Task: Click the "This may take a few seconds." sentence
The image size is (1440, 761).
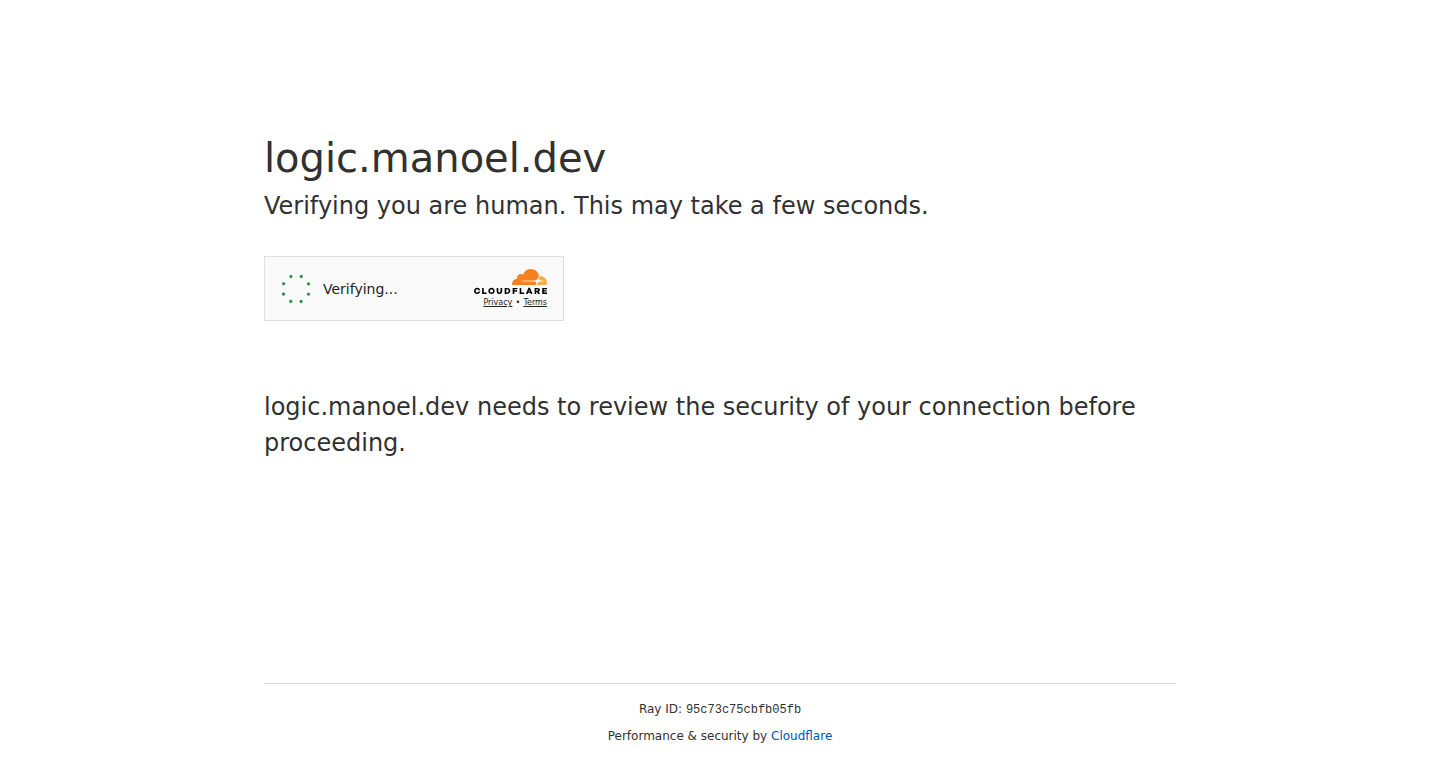Action: [751, 206]
